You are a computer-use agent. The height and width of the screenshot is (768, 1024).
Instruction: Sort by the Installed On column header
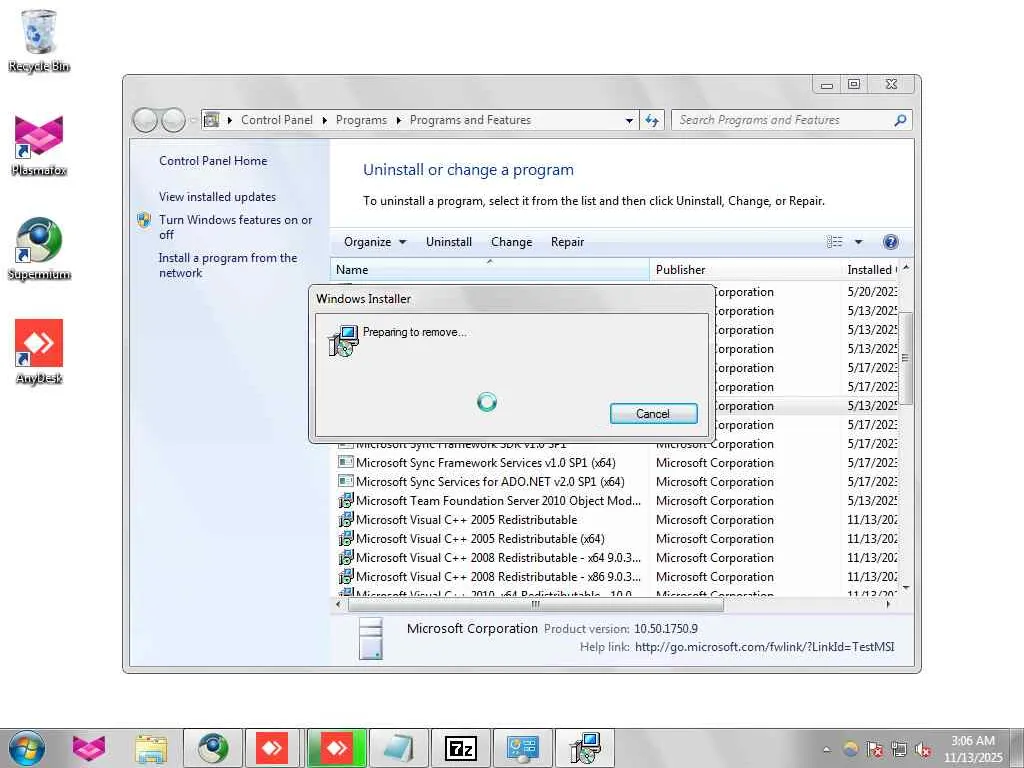pos(871,270)
